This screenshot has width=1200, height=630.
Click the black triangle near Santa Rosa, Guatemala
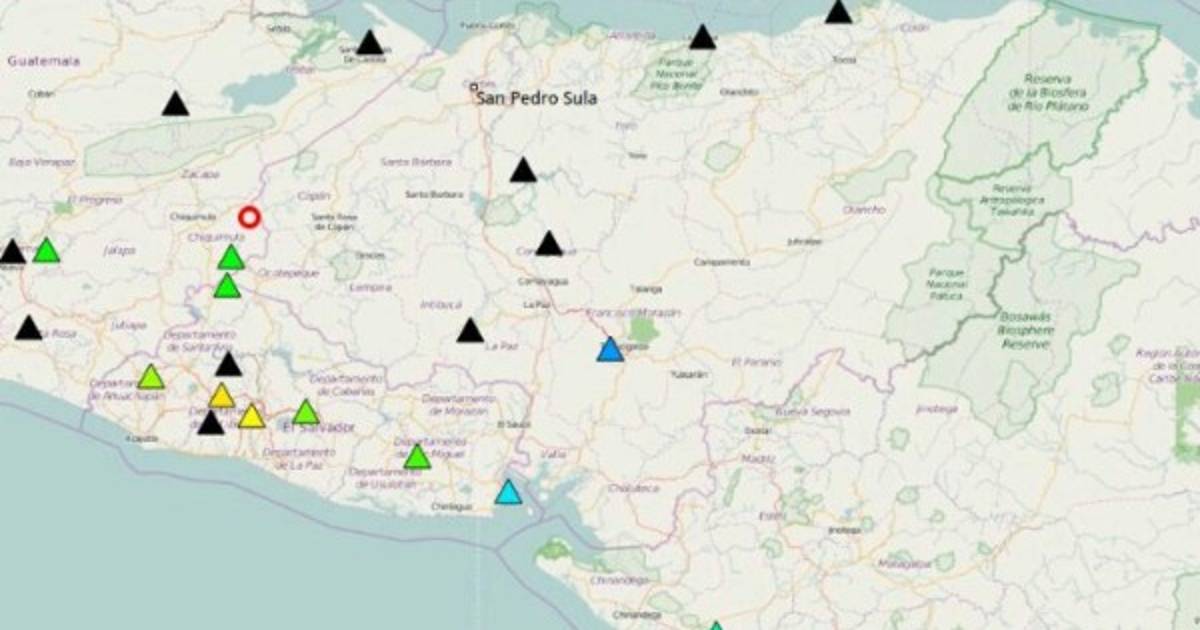pos(29,328)
